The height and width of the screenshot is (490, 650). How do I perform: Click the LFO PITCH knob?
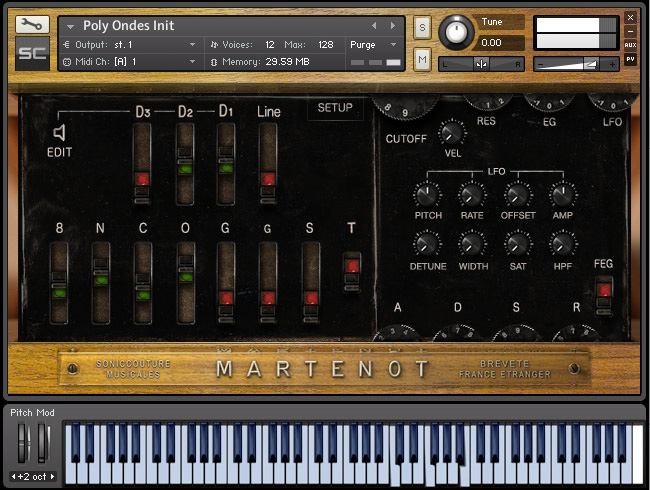pos(427,195)
